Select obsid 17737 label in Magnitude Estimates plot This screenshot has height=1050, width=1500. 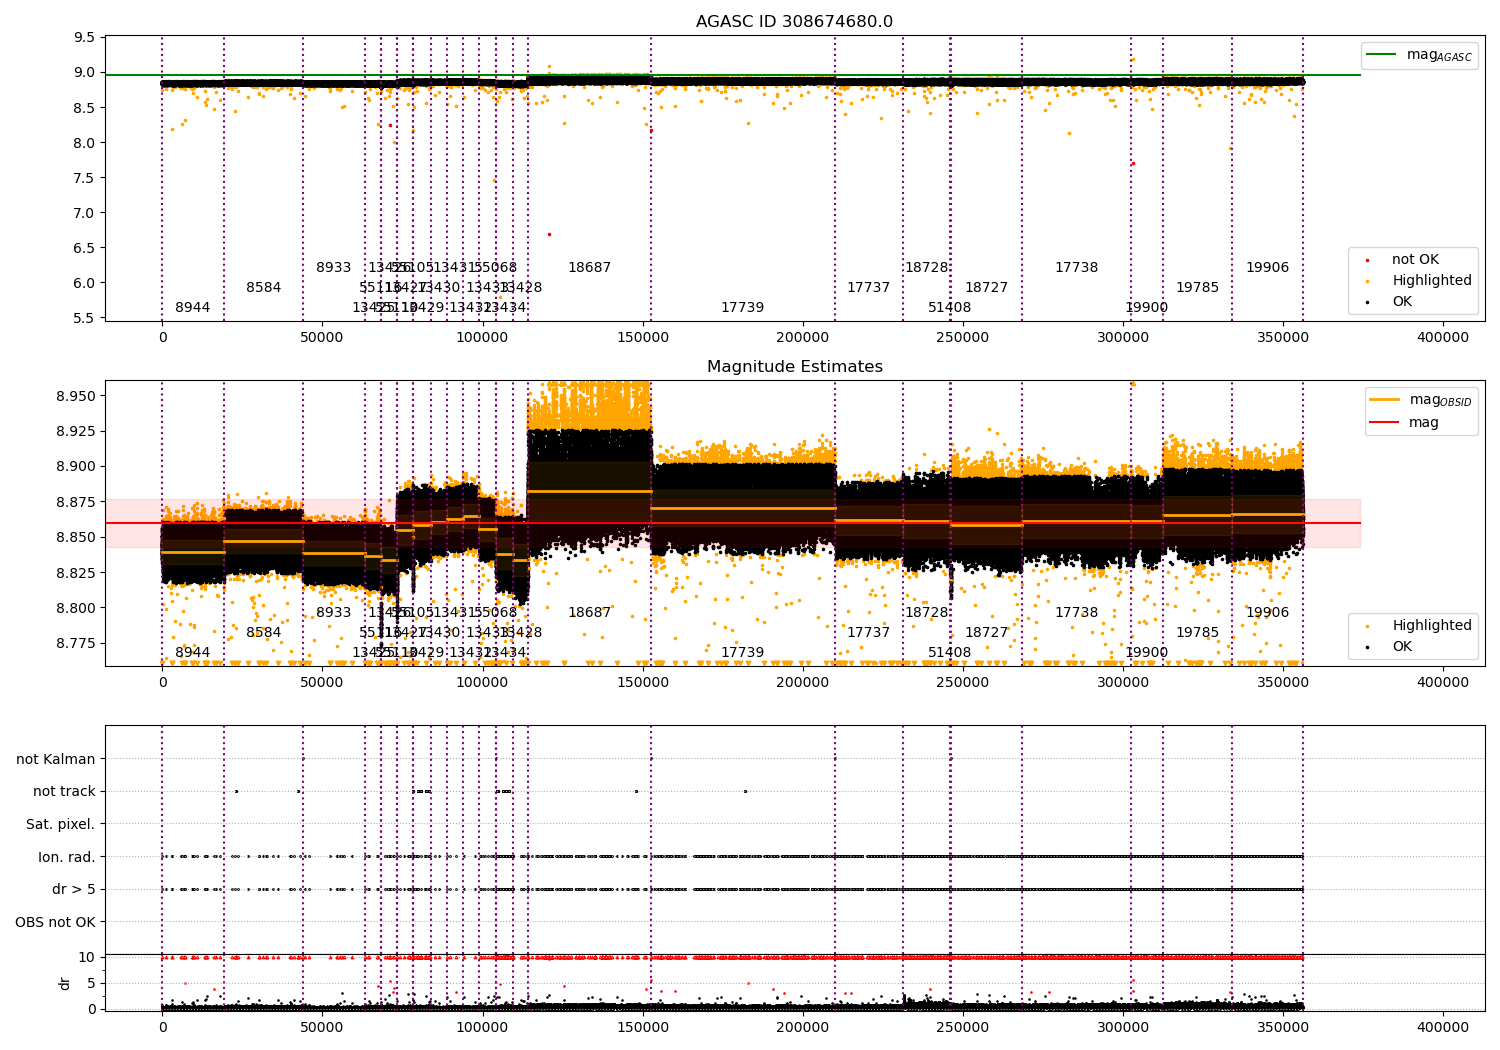tap(868, 632)
